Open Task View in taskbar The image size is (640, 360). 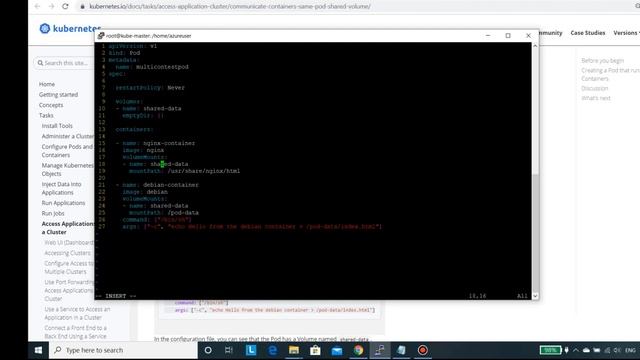[x=229, y=350]
